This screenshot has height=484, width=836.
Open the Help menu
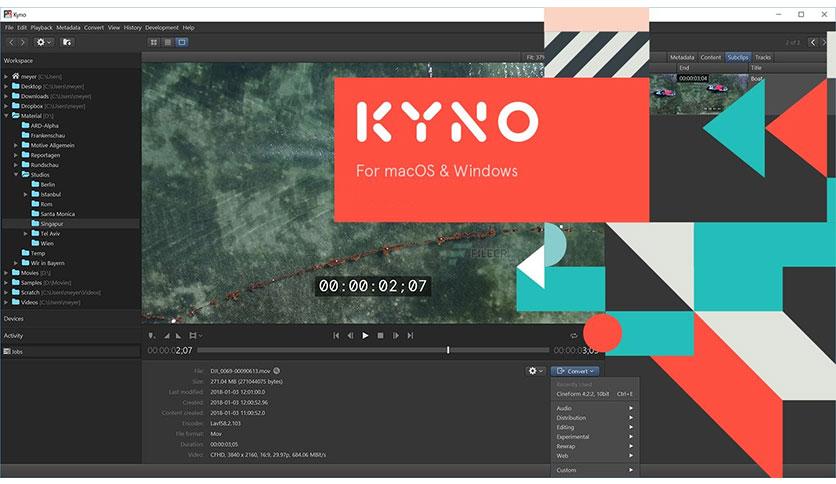pos(188,28)
